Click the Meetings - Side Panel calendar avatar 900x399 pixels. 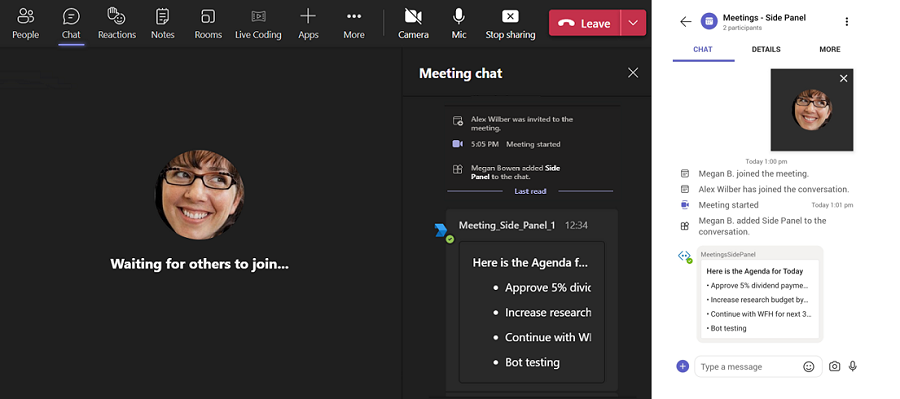point(709,22)
